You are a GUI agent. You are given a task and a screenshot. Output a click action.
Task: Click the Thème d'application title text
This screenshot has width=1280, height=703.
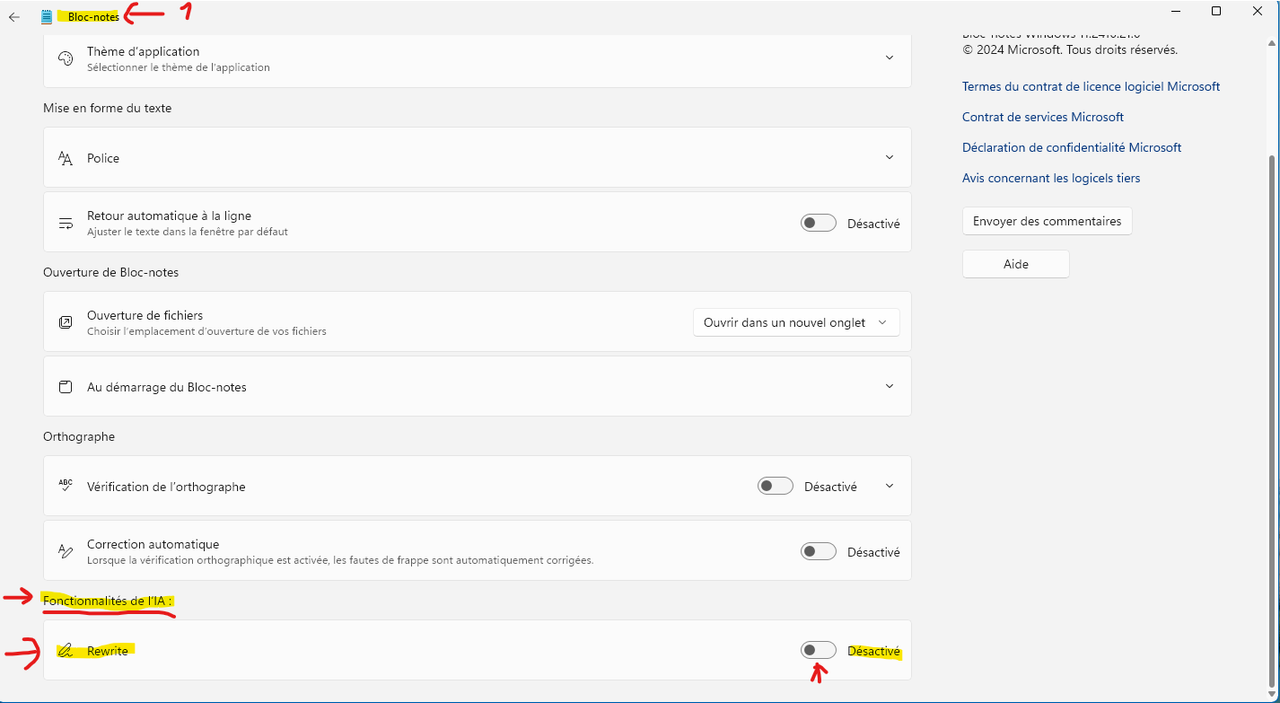(143, 51)
